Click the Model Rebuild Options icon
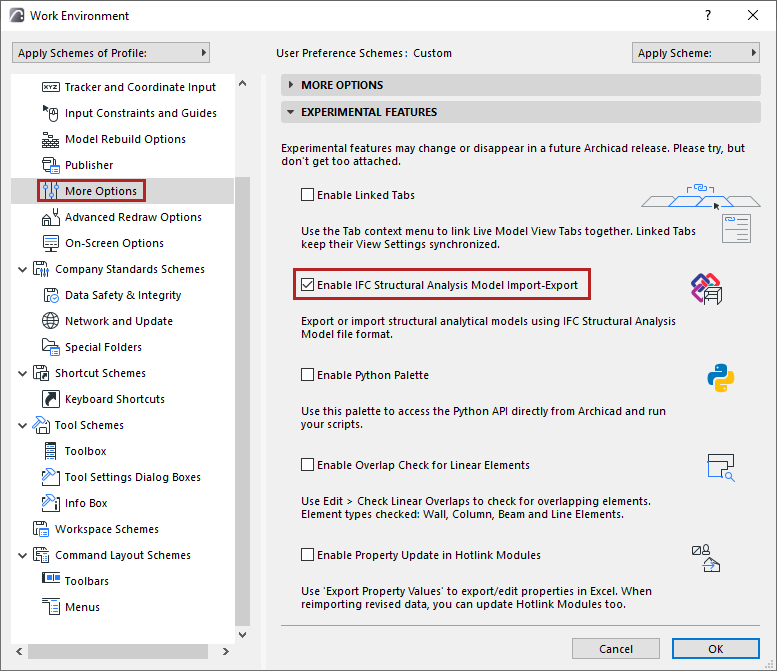The height and width of the screenshot is (671, 777). click(51, 139)
